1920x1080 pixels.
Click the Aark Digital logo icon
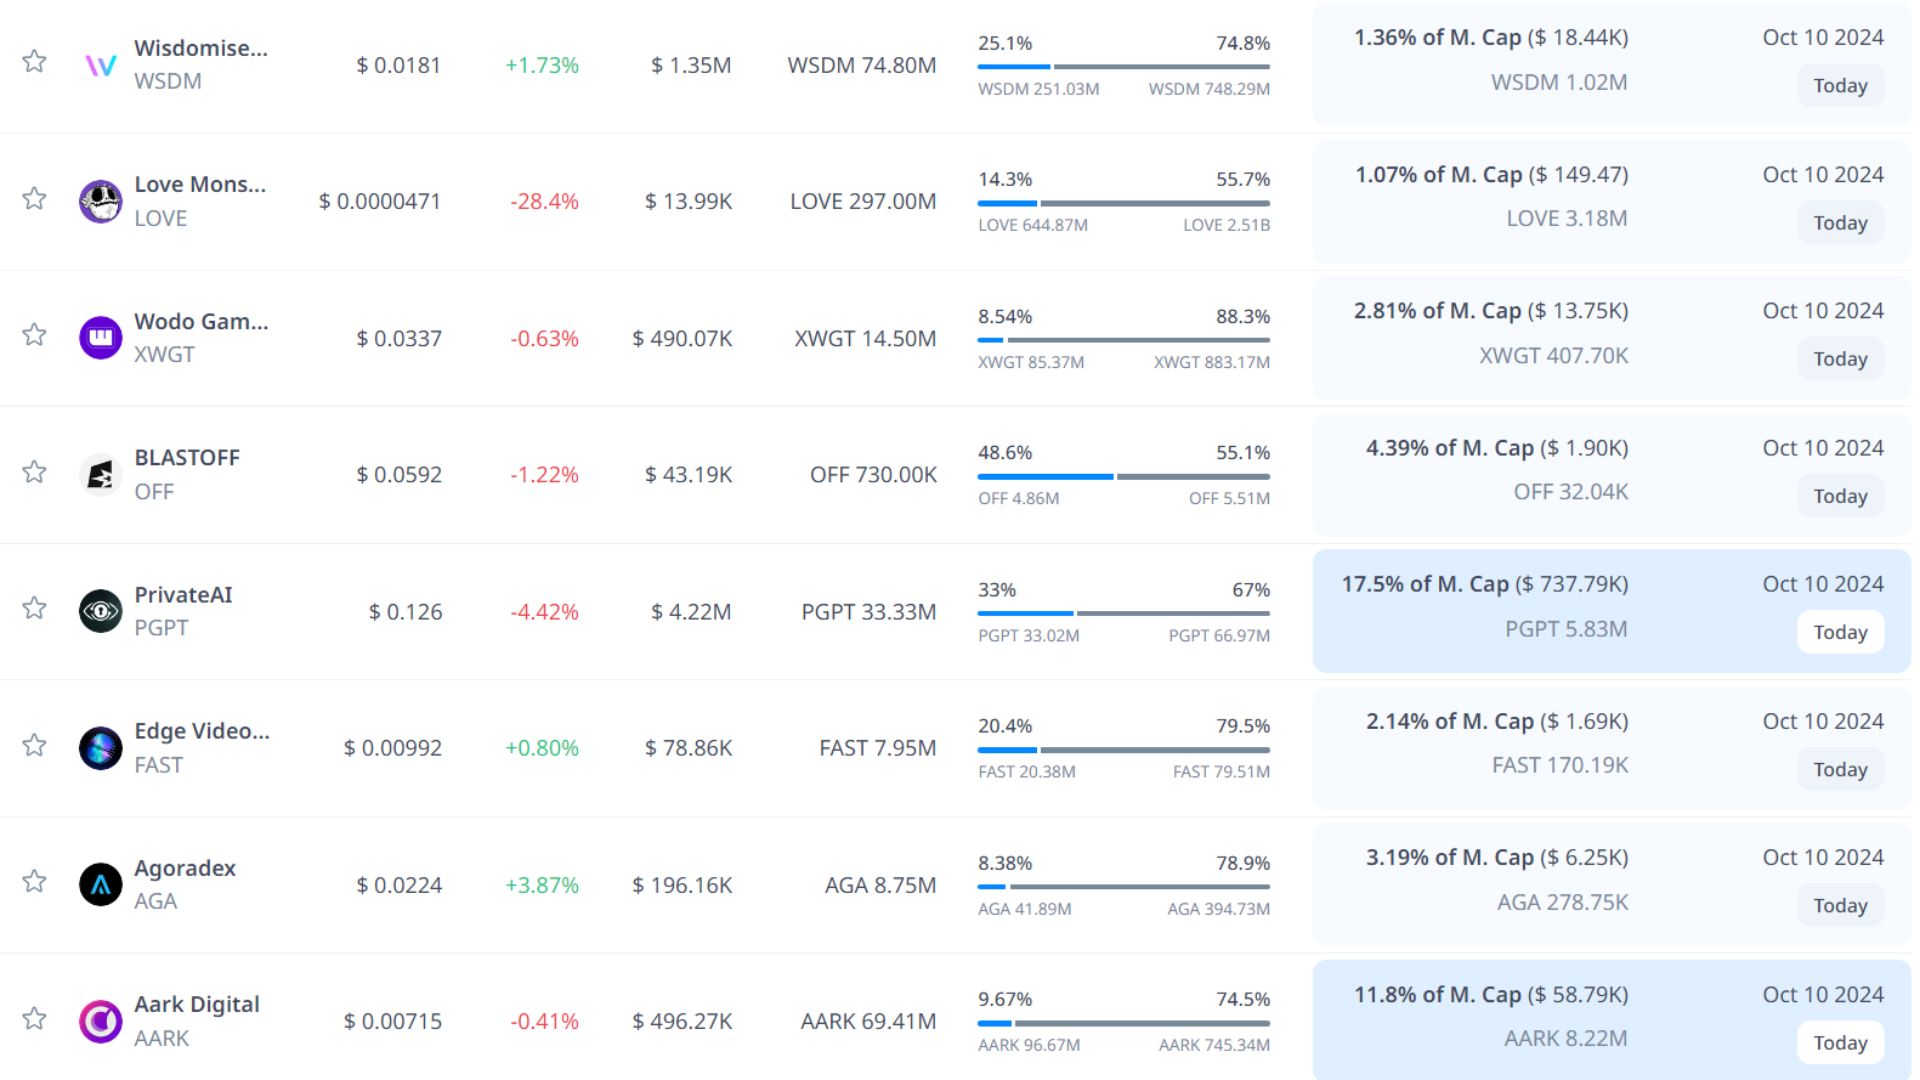[100, 1021]
